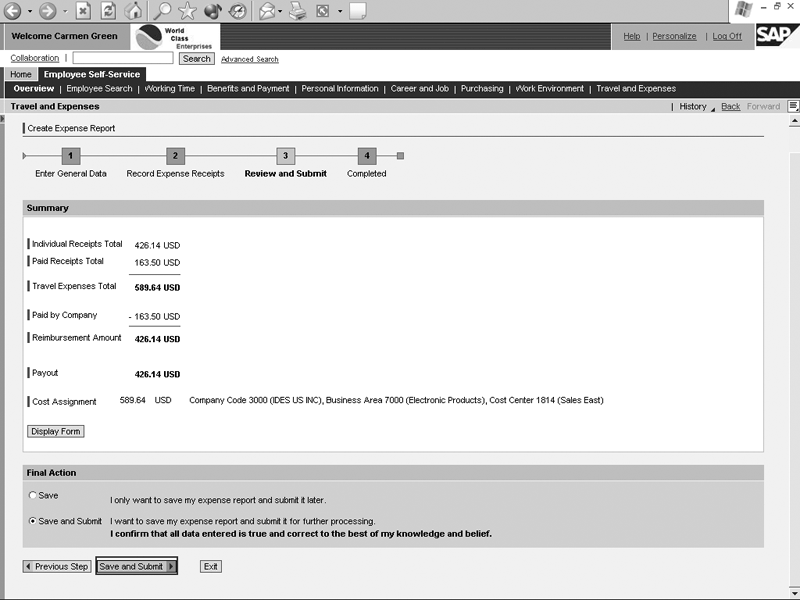Open the Advanced Search link
800x600 pixels.
click(x=249, y=59)
